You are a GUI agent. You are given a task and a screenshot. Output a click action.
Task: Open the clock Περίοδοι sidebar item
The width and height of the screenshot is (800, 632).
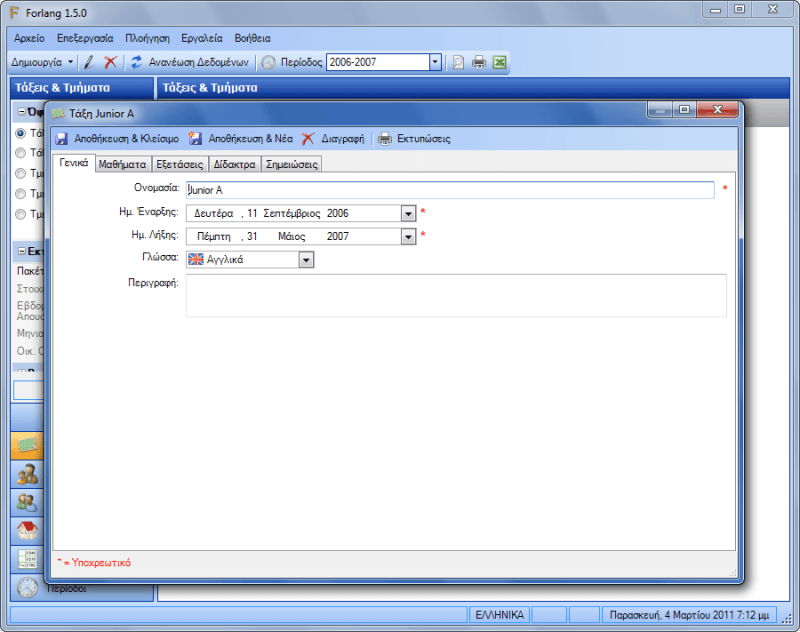coord(27,588)
